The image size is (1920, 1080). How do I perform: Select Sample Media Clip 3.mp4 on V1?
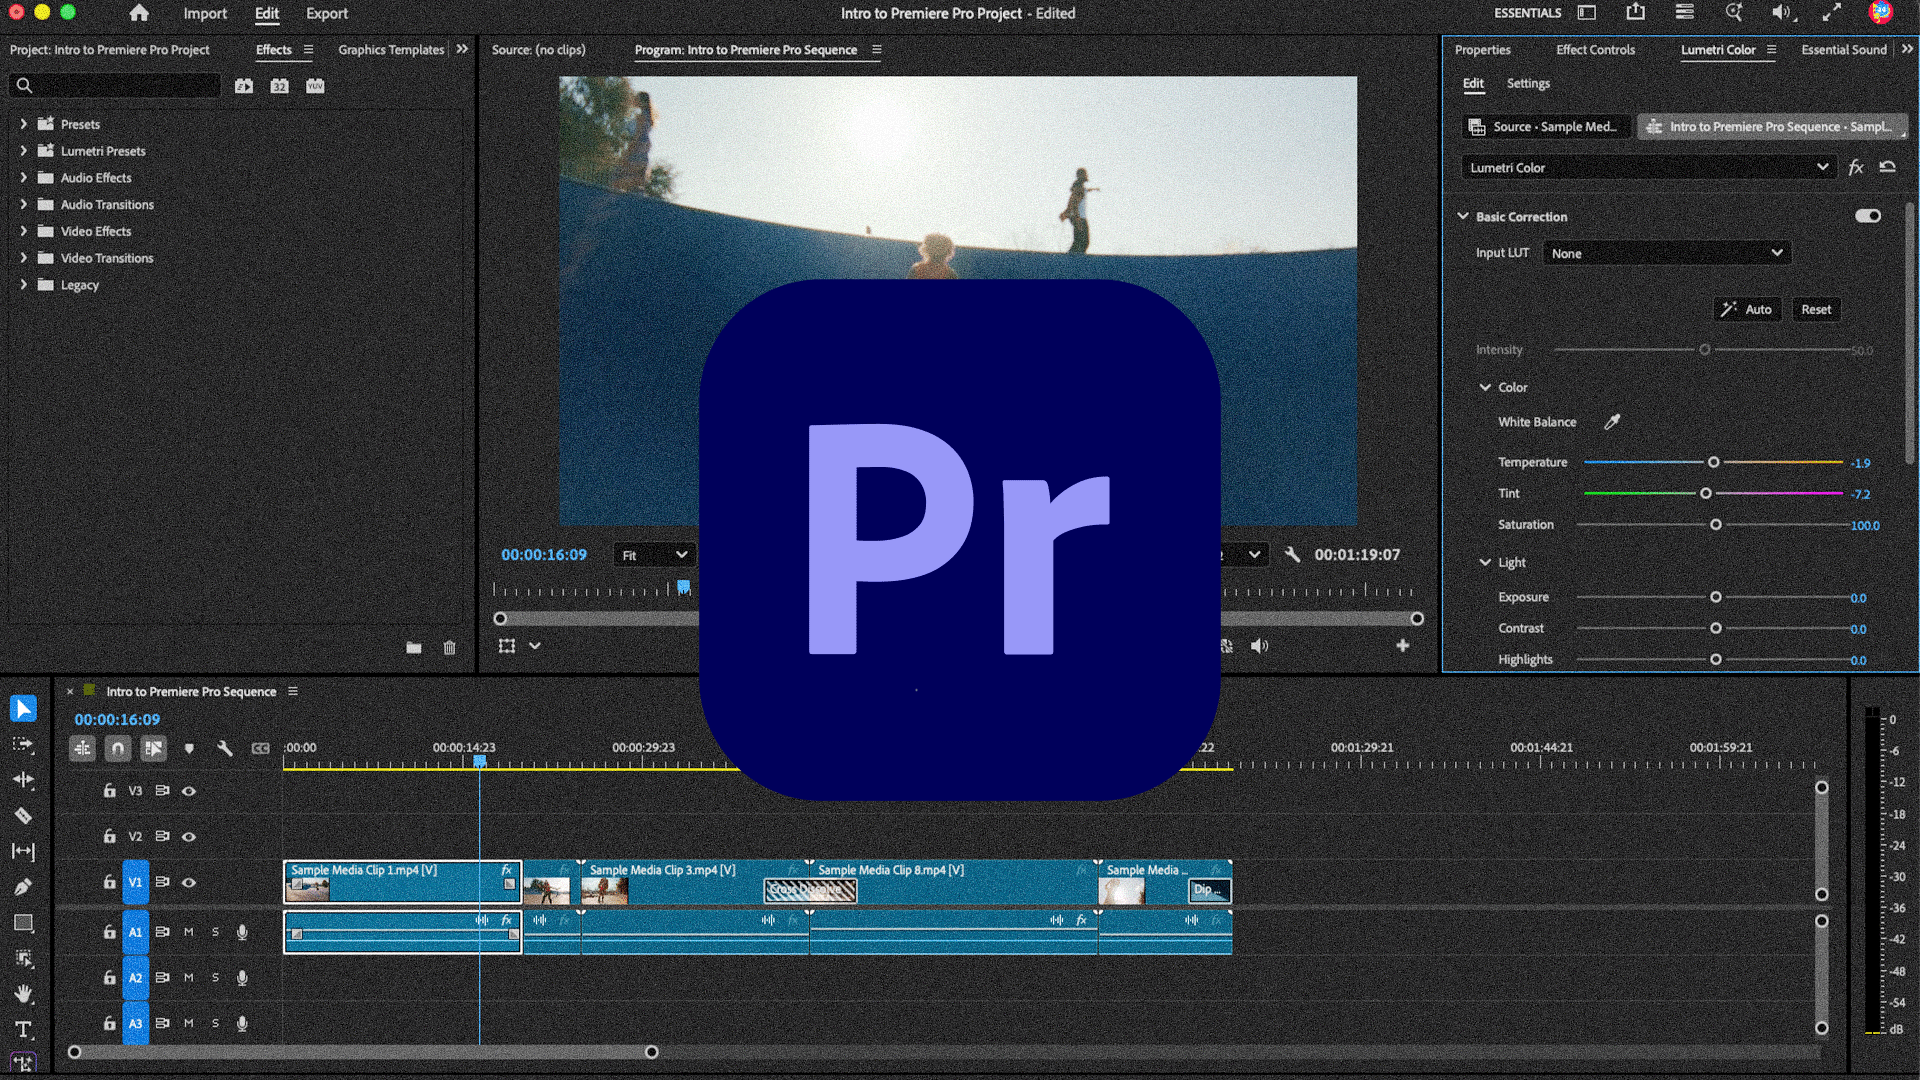(x=695, y=882)
